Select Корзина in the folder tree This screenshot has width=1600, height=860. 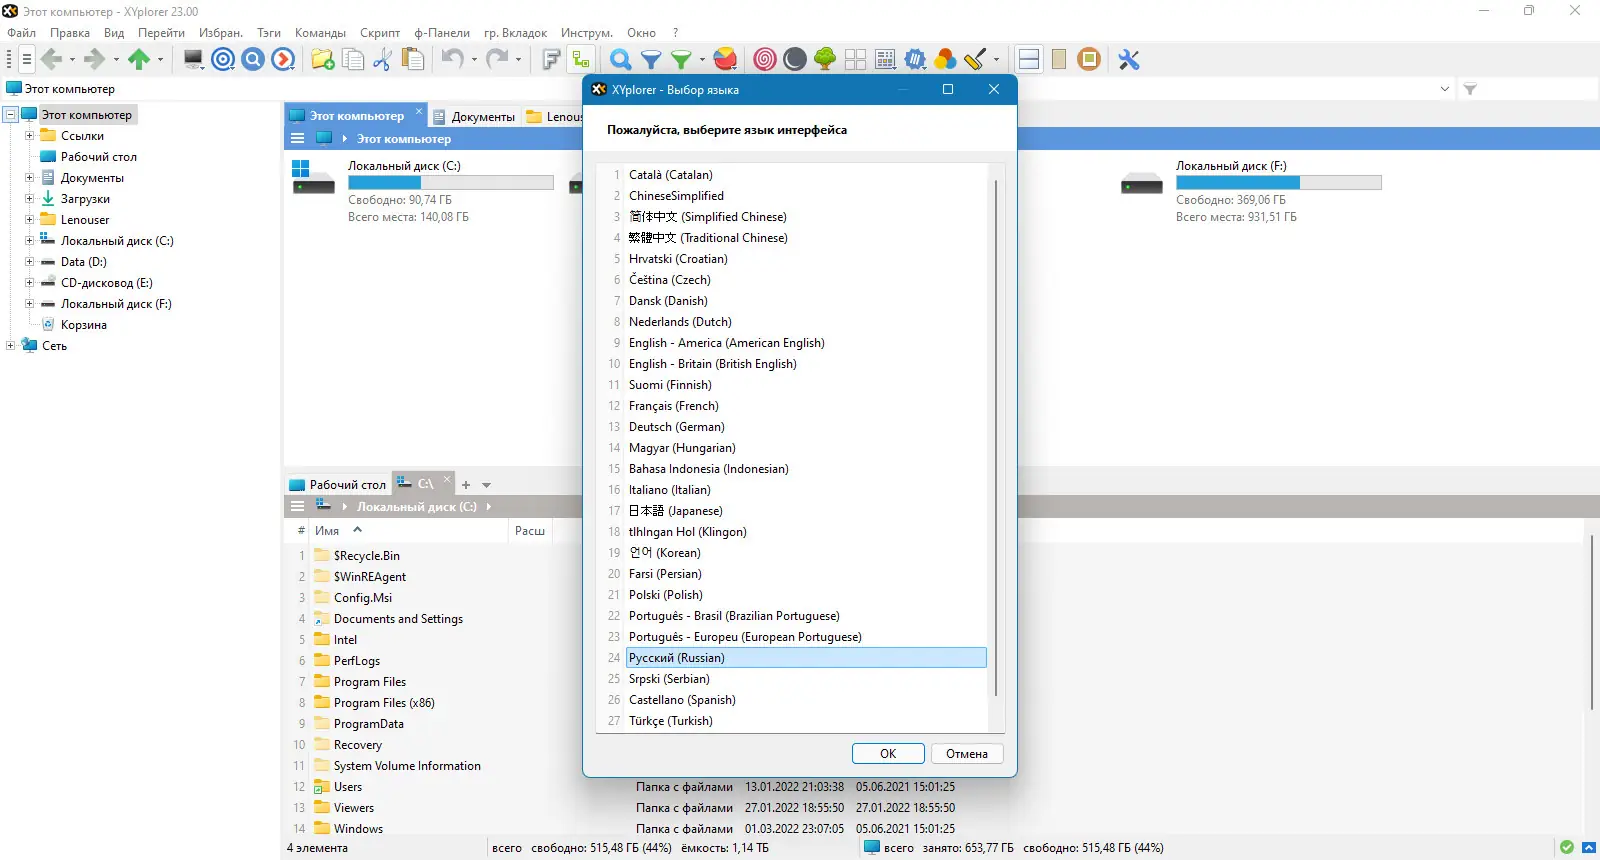(x=83, y=325)
